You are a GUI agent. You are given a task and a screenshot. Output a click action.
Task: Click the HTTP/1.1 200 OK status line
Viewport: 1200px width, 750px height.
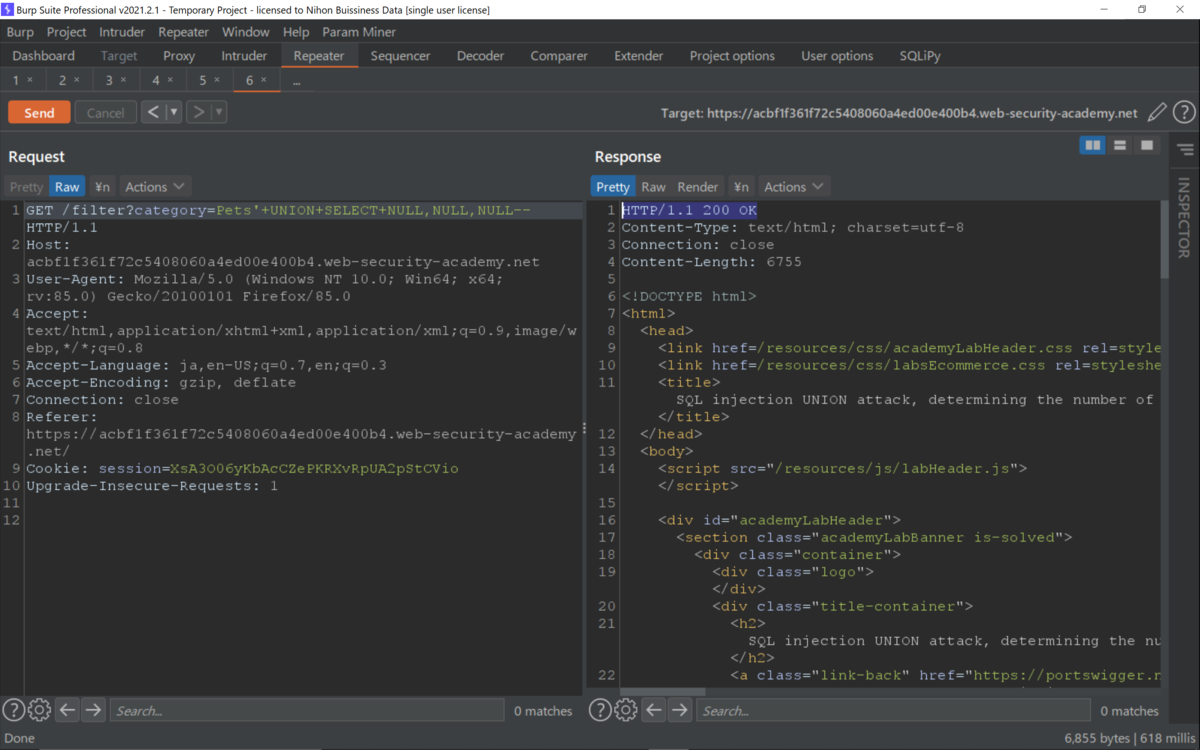click(x=689, y=210)
